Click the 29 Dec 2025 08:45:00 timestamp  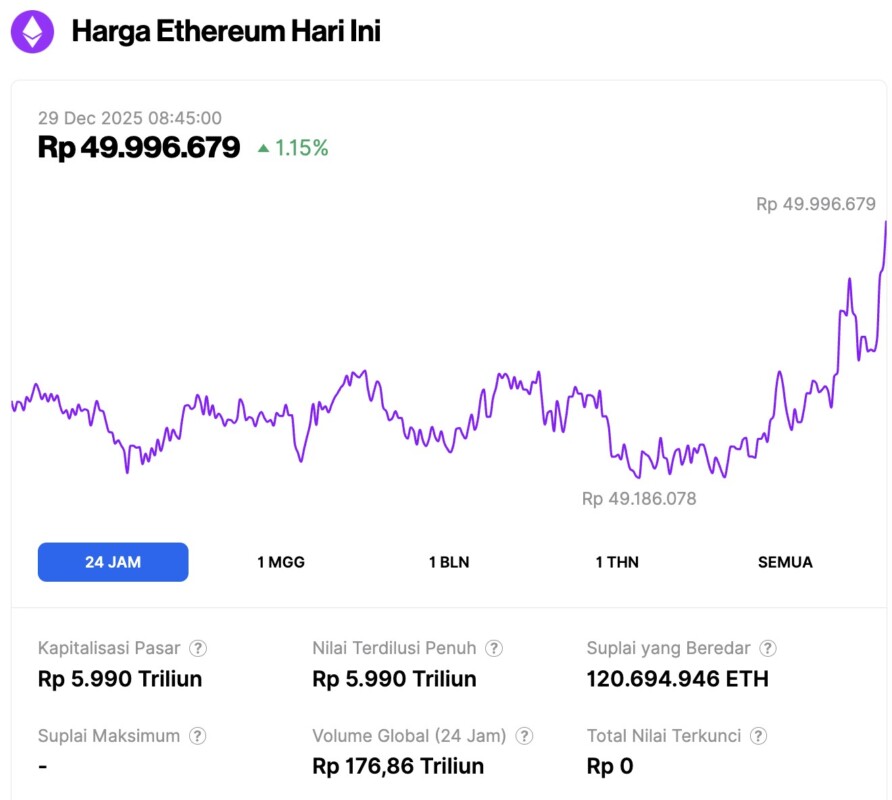pyautogui.click(x=130, y=118)
